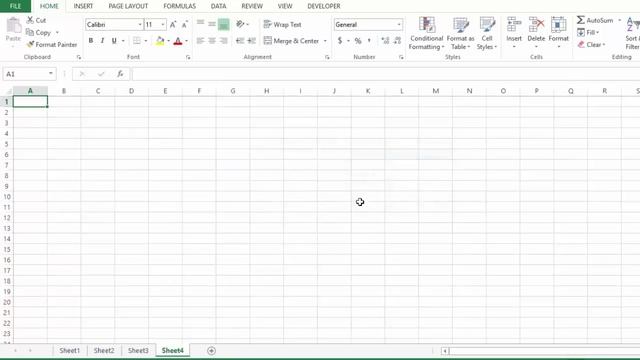Open the font size dropdown
Image resolution: width=640 pixels, height=360 pixels.
163,24
